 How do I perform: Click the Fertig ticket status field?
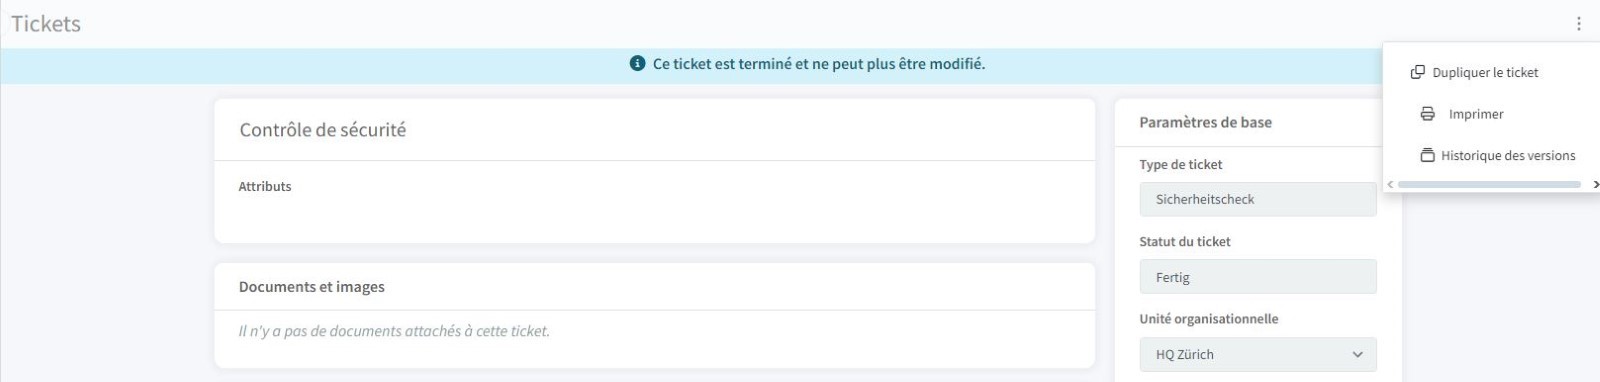1258,277
